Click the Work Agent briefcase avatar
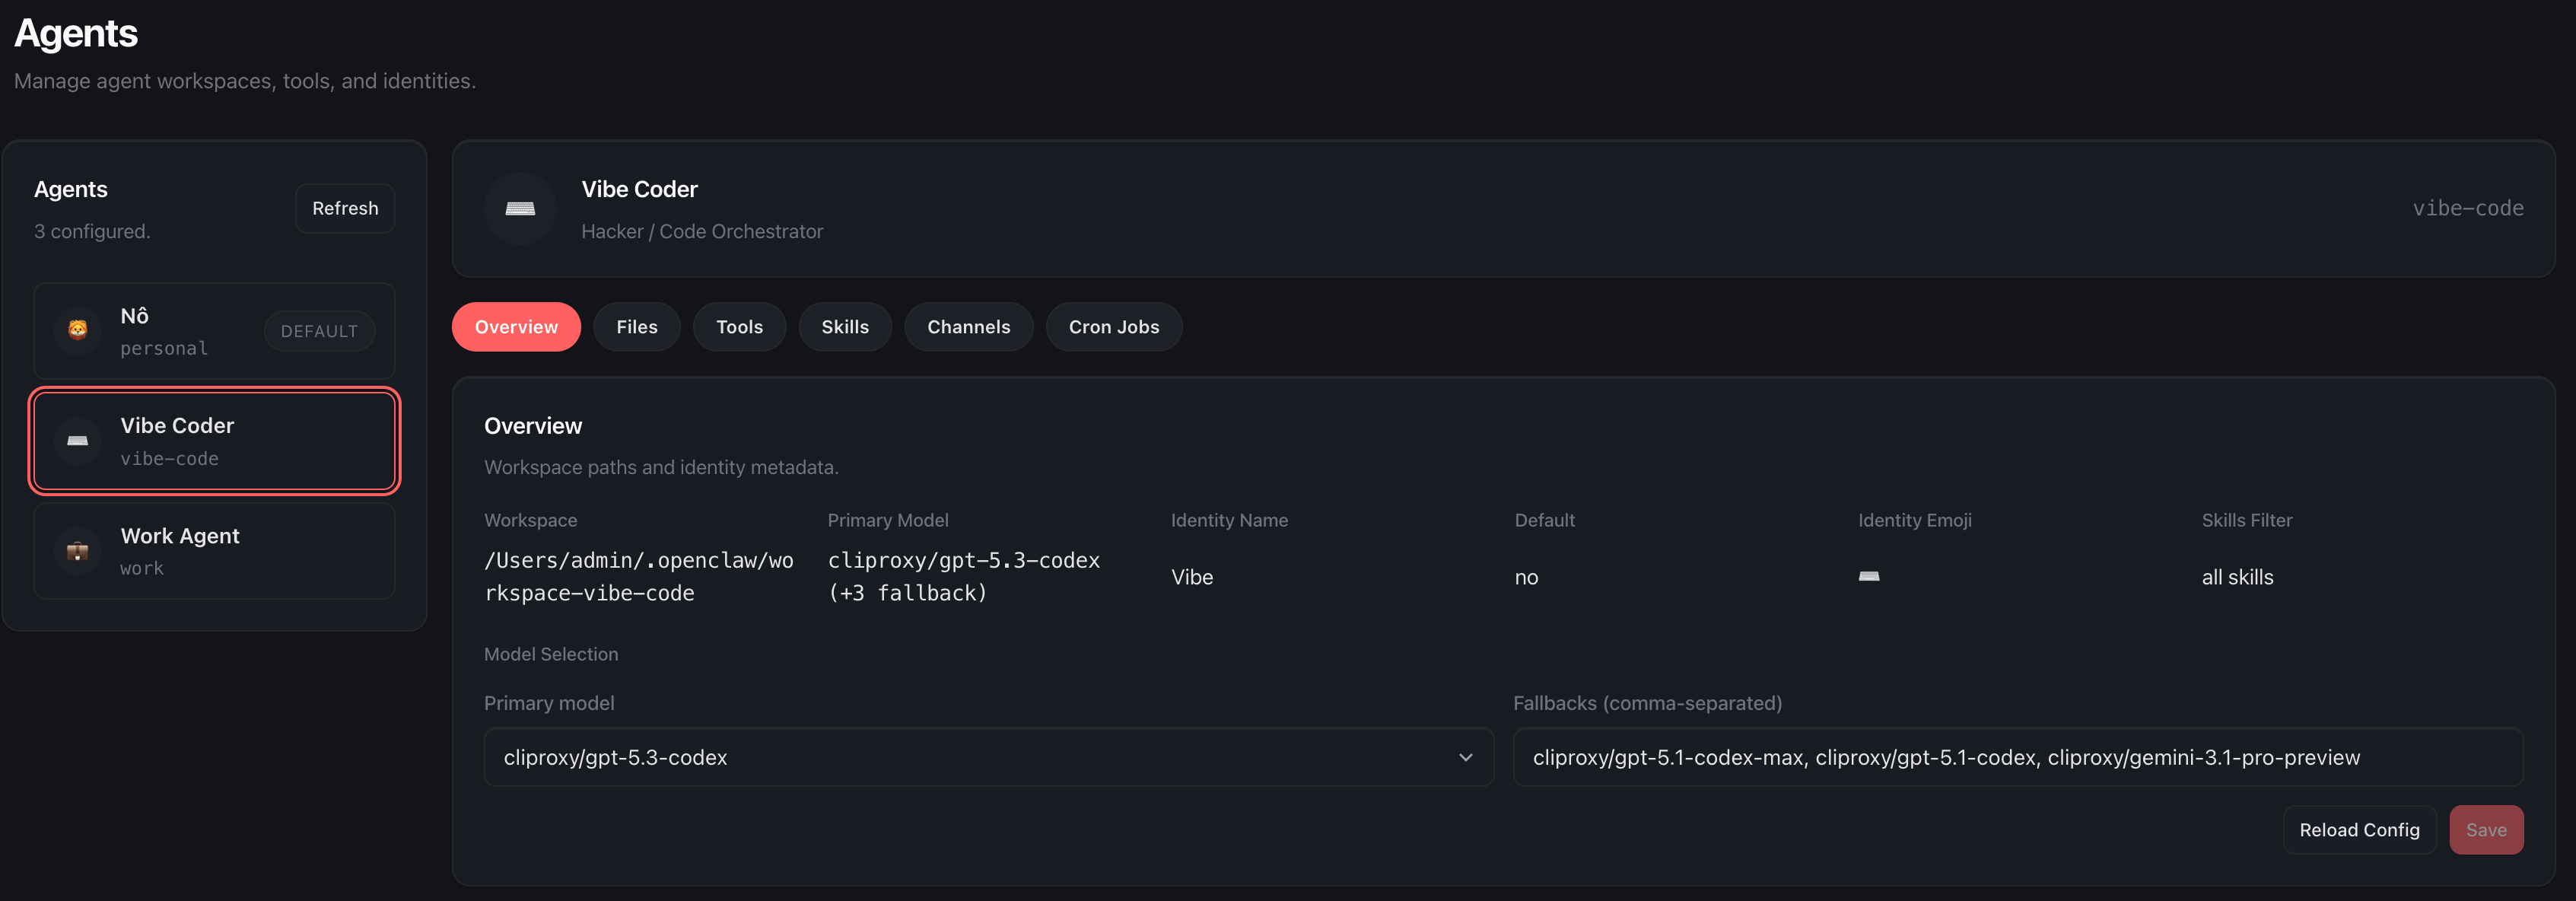The image size is (2576, 901). 78,551
